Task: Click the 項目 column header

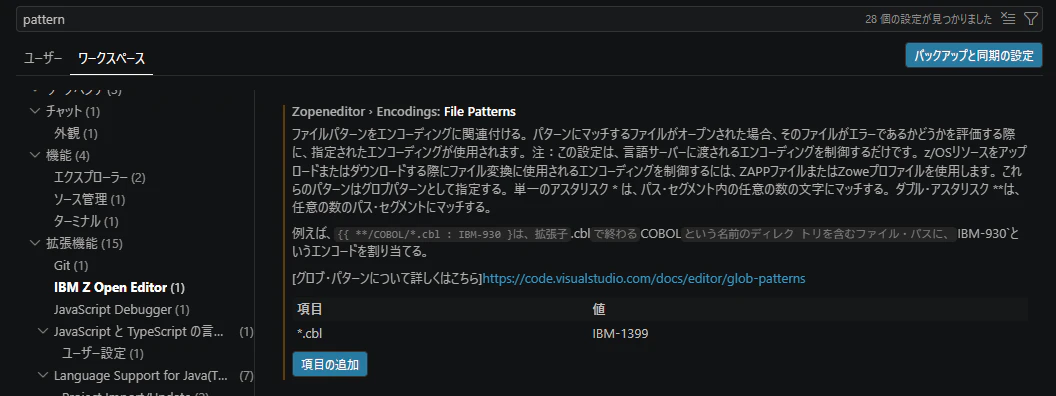Action: point(310,310)
